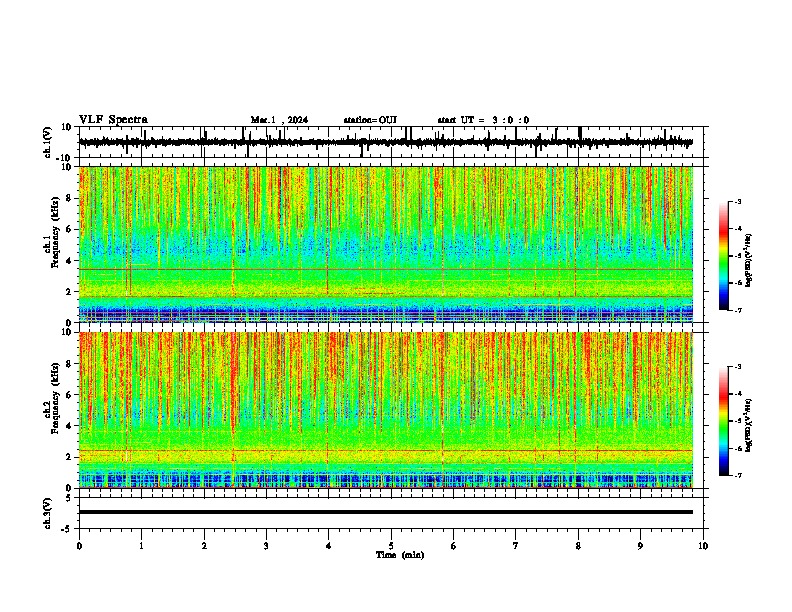Click the time axis tick label 7
This screenshot has width=792, height=612.
pos(516,546)
